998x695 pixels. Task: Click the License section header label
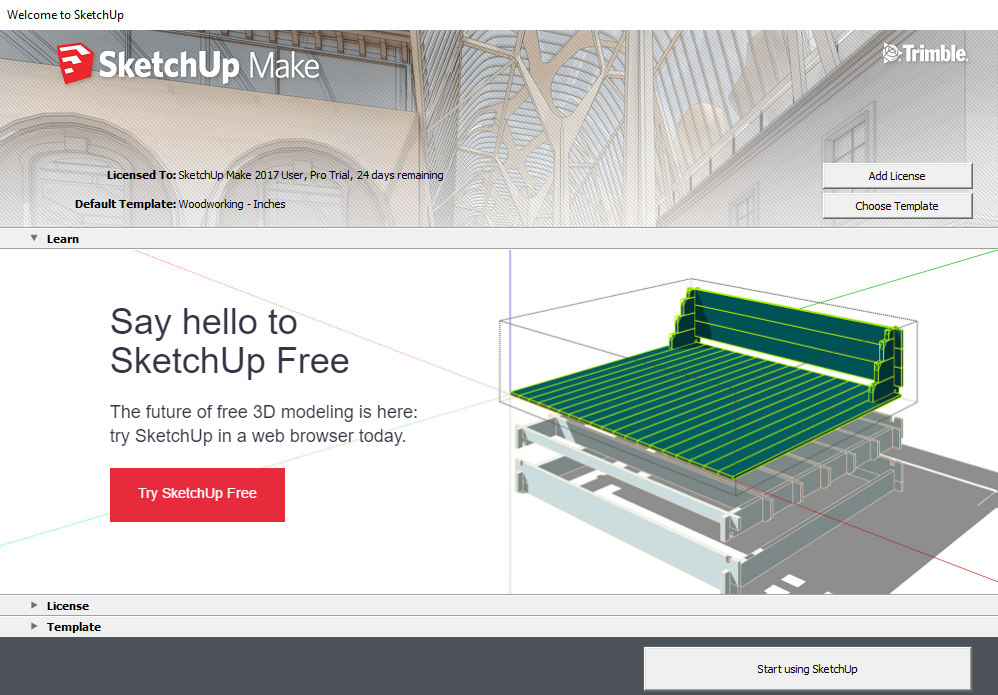(x=67, y=606)
